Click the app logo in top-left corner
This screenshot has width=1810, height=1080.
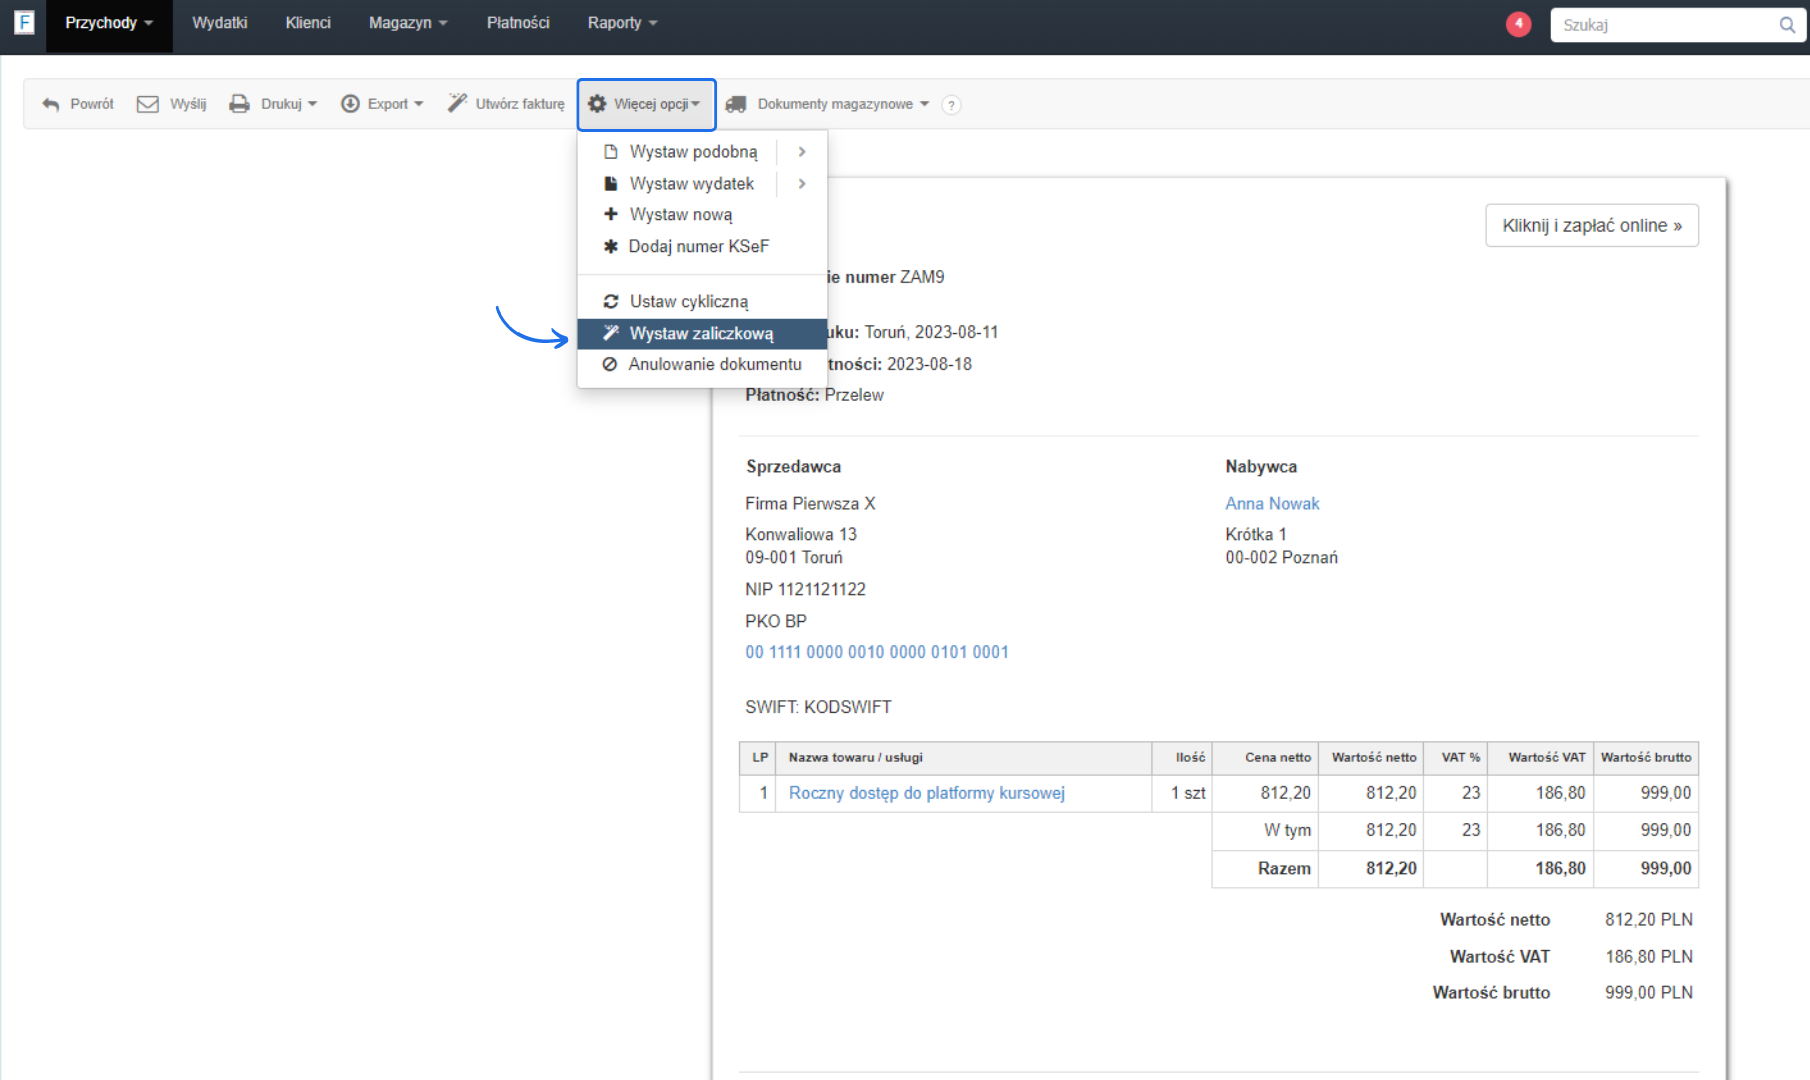coord(24,22)
